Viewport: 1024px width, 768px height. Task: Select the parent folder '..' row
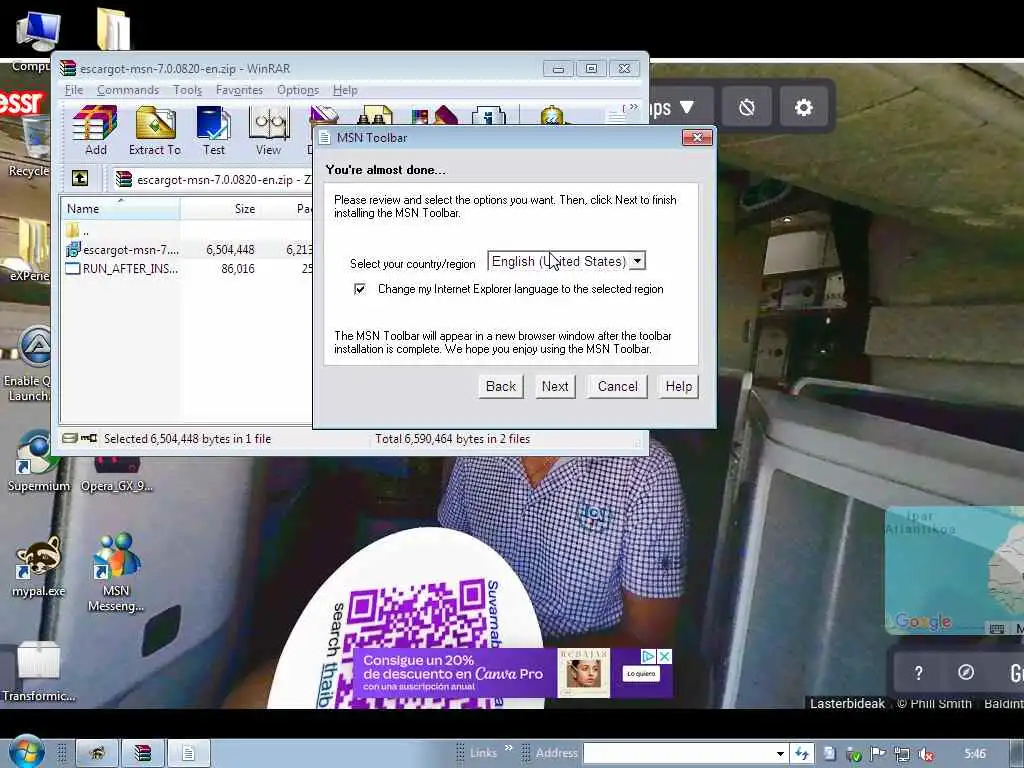tap(187, 231)
